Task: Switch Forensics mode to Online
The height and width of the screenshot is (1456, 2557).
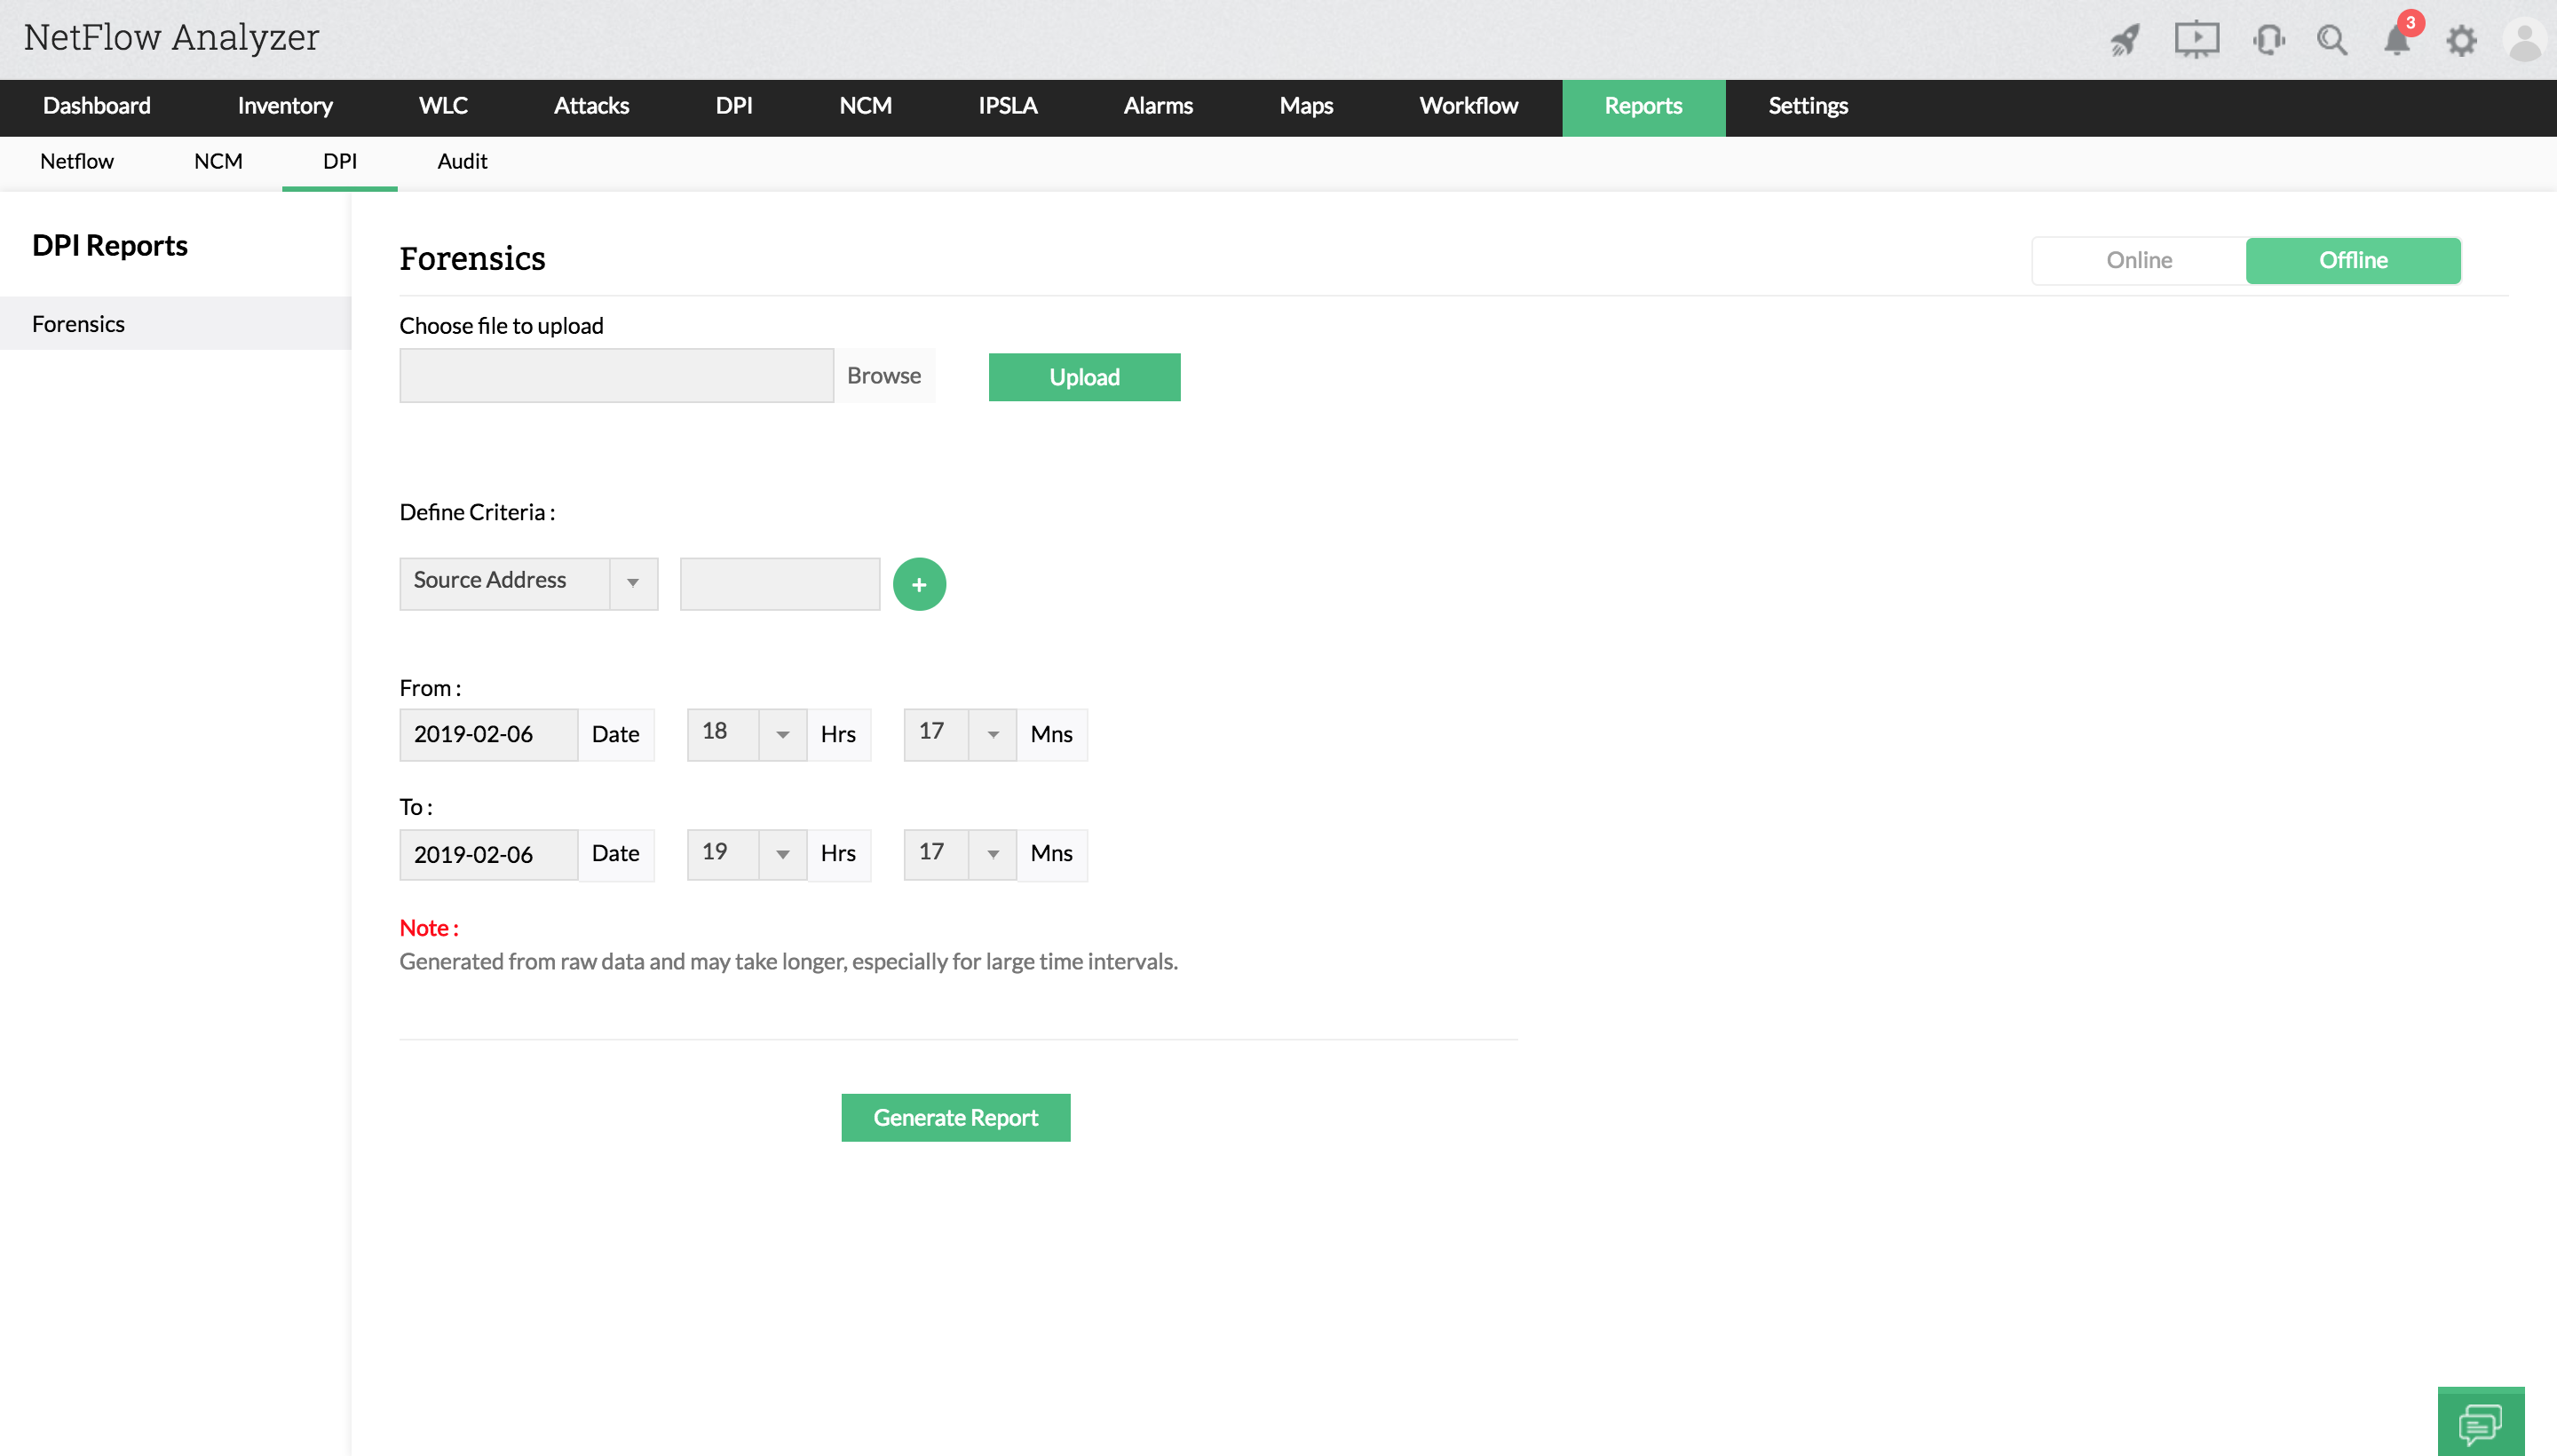Action: click(2139, 260)
